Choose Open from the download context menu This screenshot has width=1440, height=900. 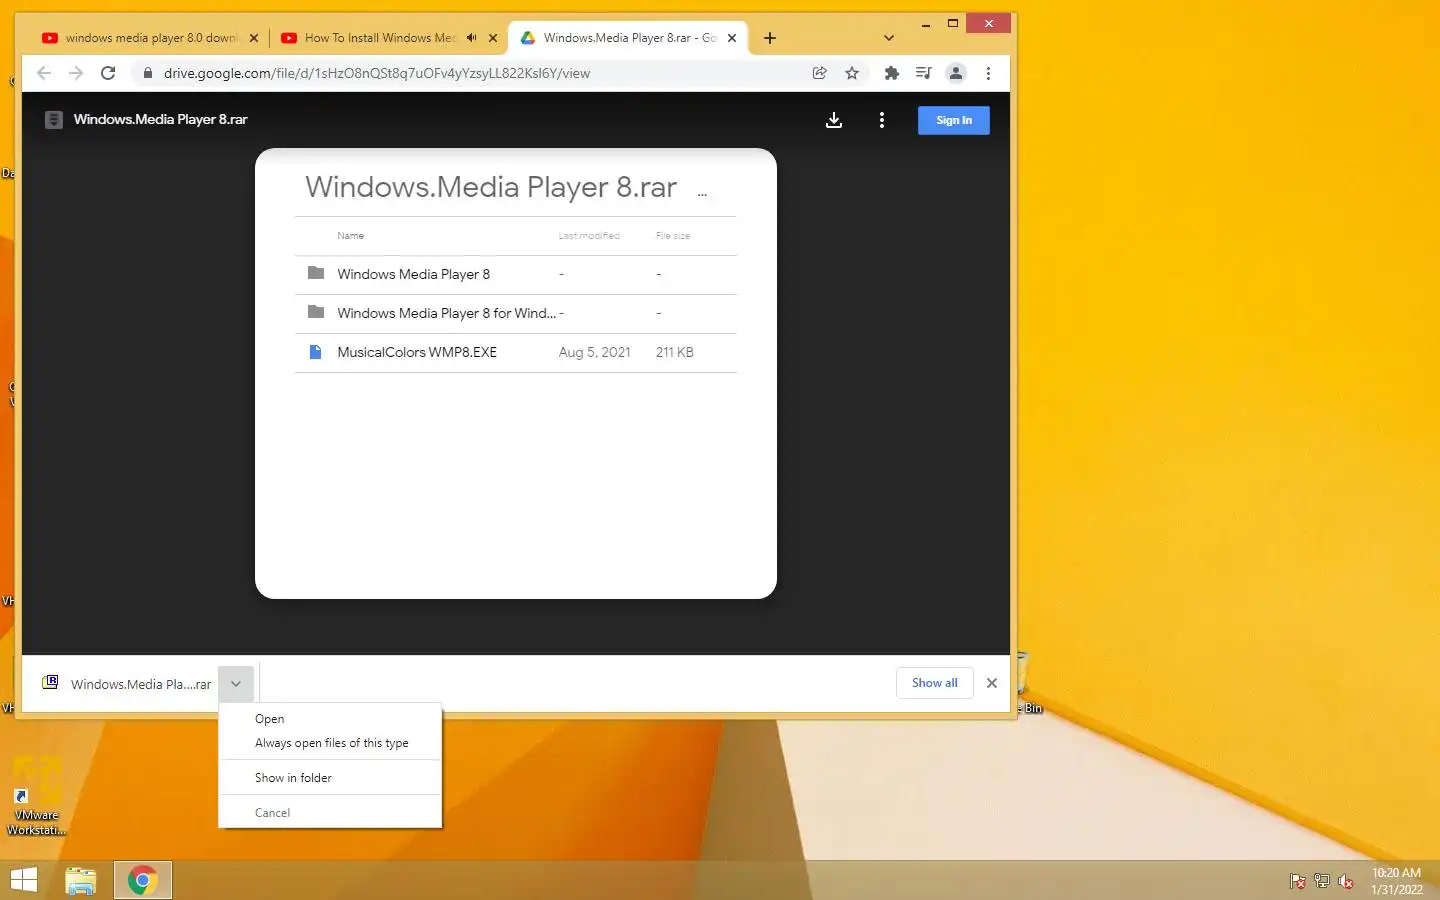coord(330,719)
